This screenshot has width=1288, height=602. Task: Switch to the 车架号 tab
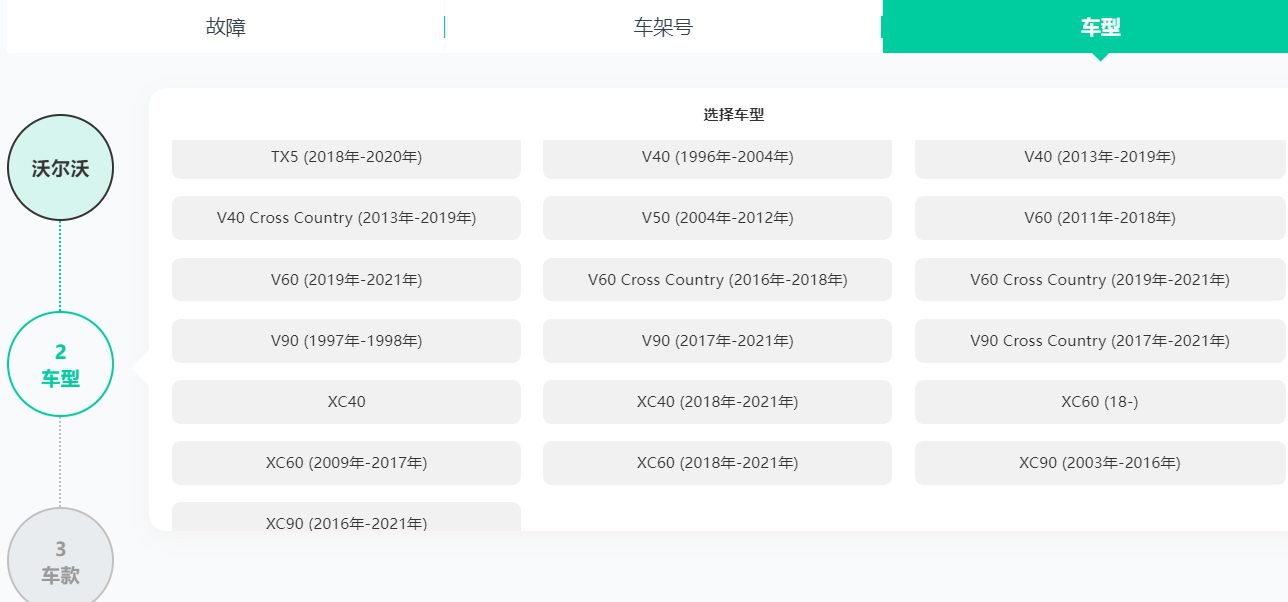663,27
